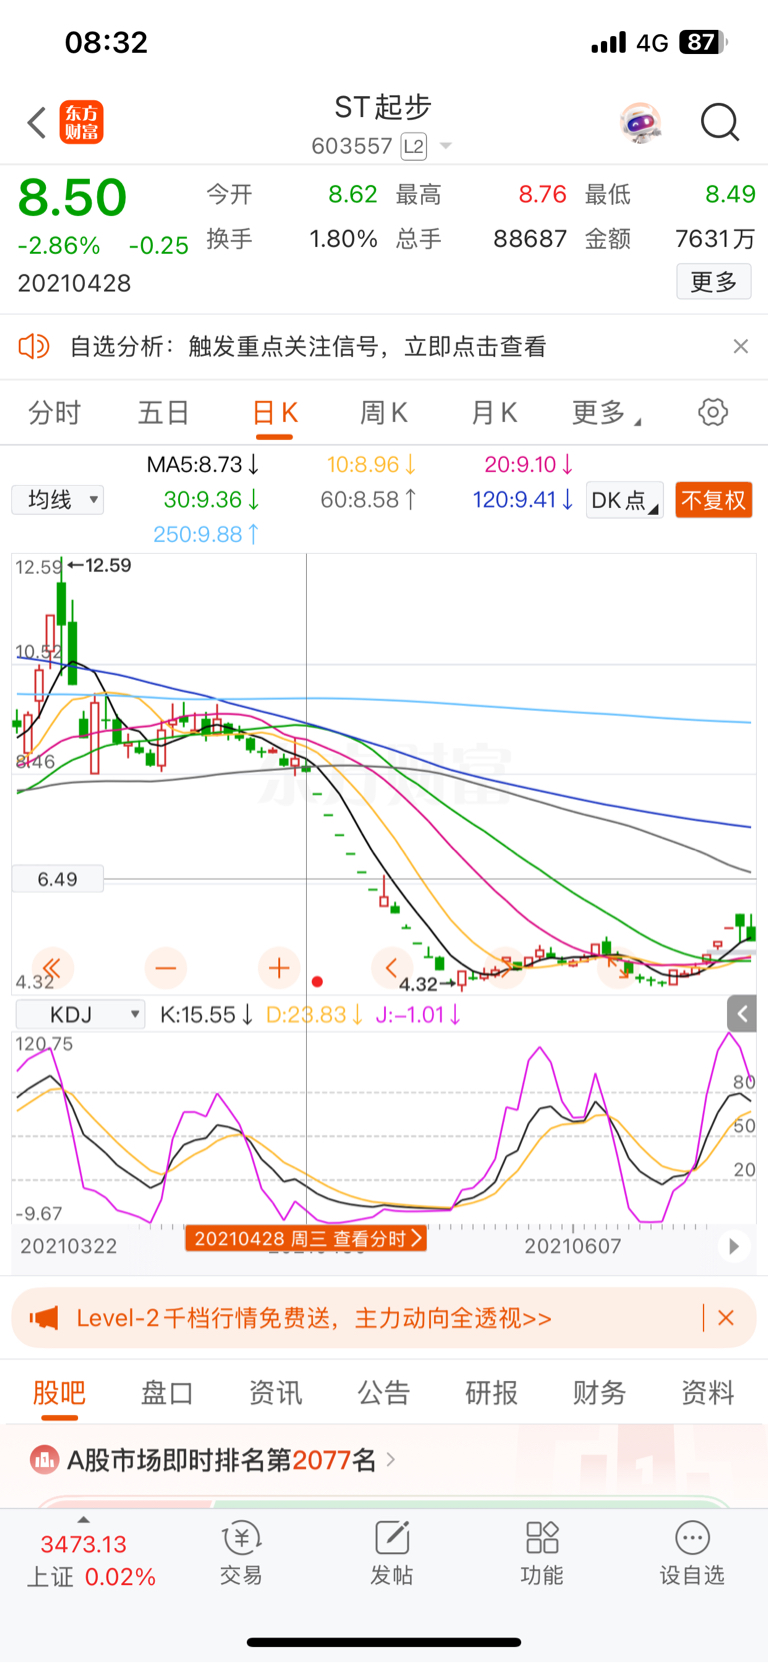
Task: Tap the megaphone icon in promo banner
Action: pos(44,1318)
